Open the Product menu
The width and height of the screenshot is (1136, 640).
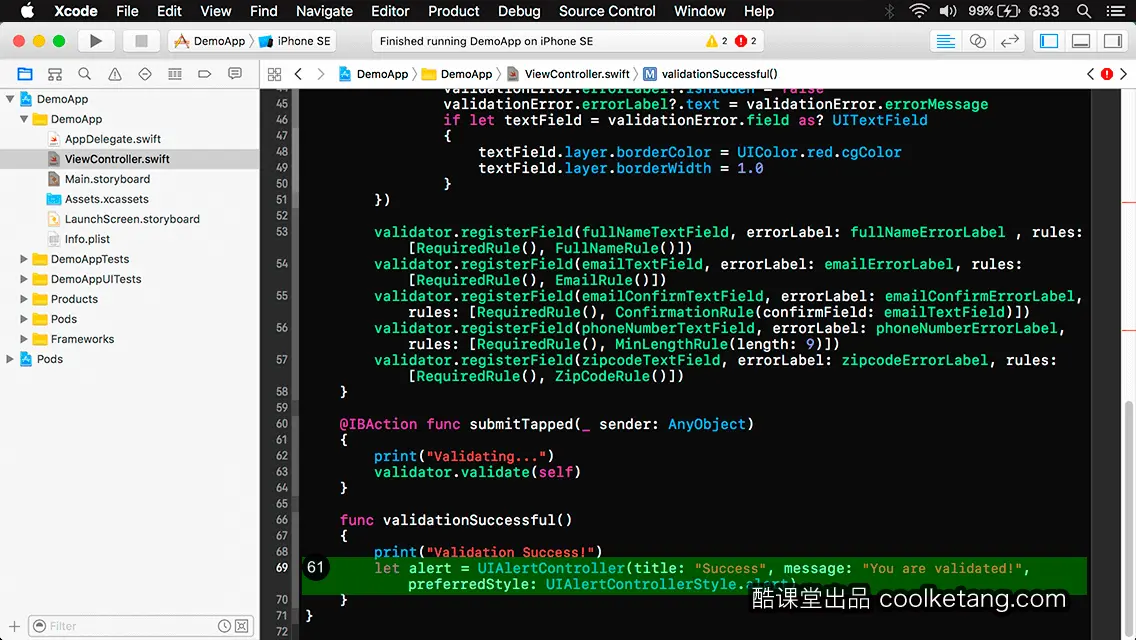[454, 11]
